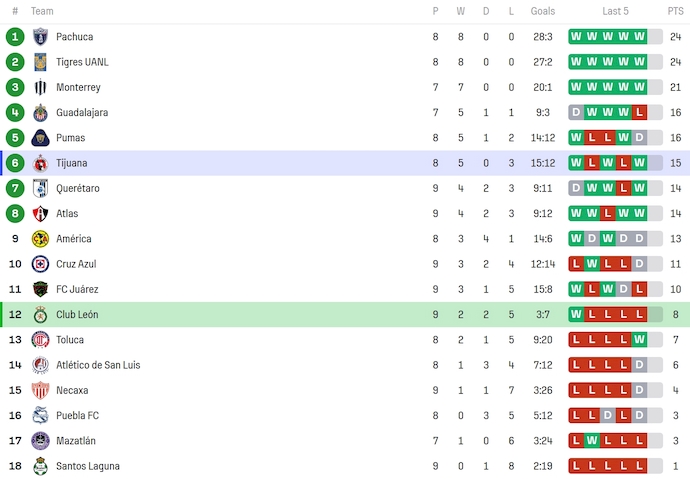The width and height of the screenshot is (690, 479).
Task: Click Mazatlán's green W form badge
Action: pyautogui.click(x=592, y=441)
